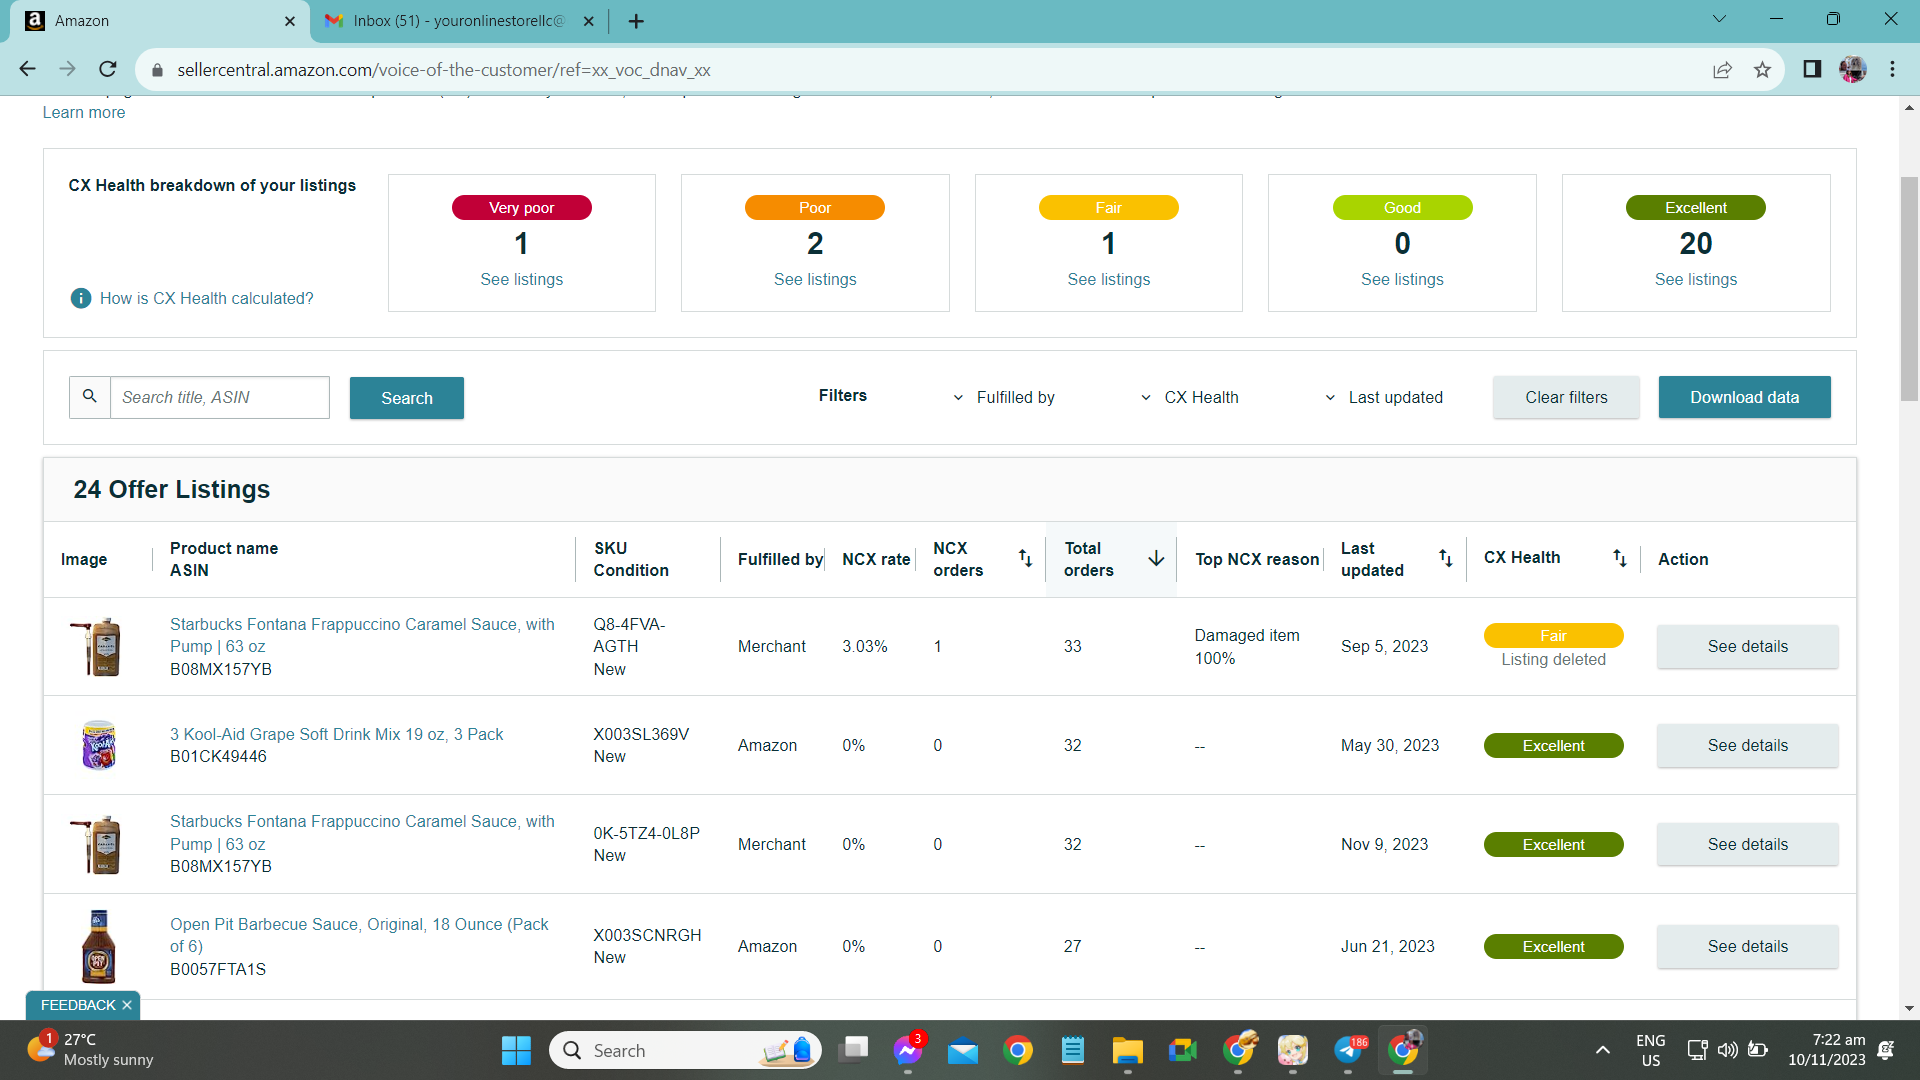
Task: Expand the Fulfilled by filter
Action: click(1004, 397)
